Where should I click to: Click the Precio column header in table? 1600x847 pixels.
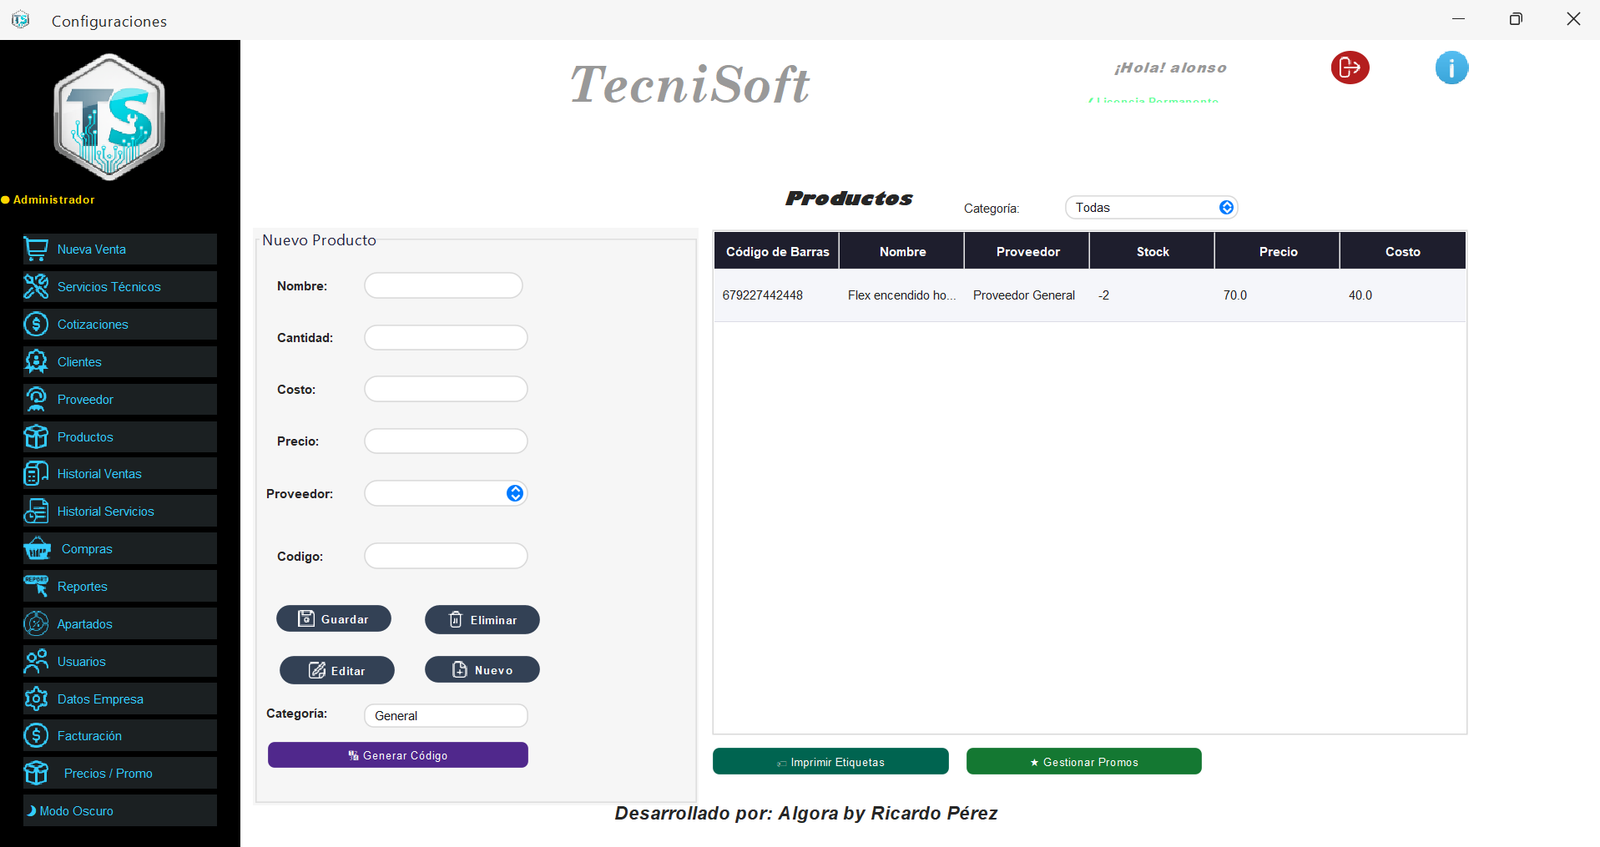click(x=1277, y=251)
